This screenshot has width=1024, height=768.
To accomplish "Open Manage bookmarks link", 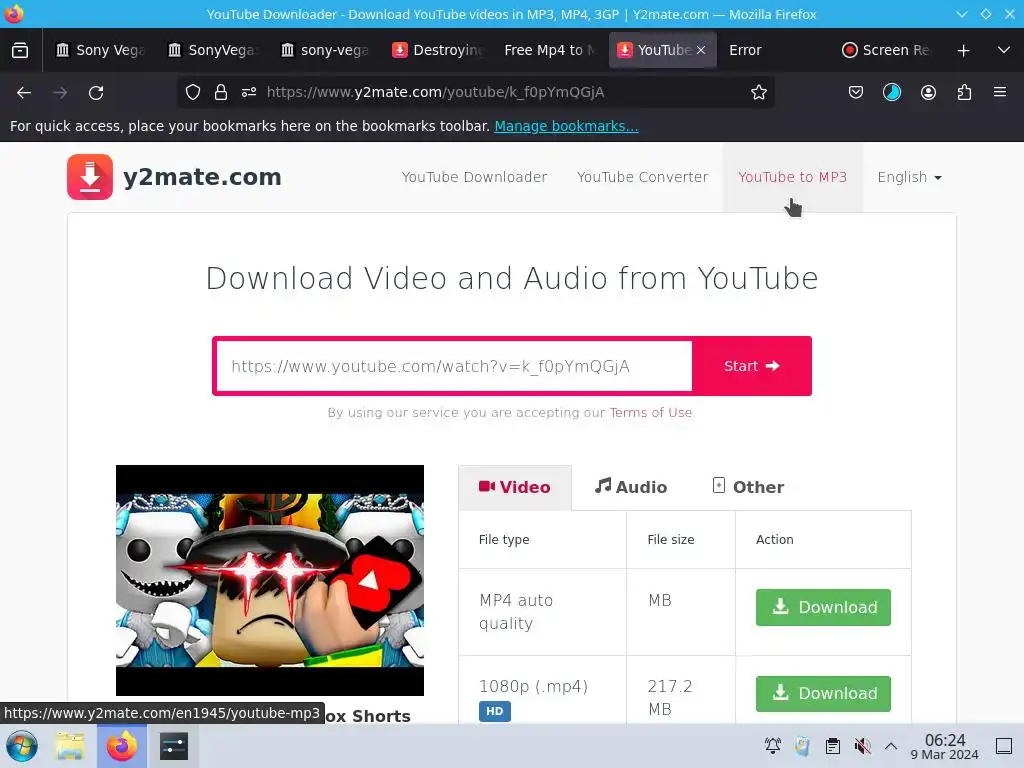I will tap(566, 126).
